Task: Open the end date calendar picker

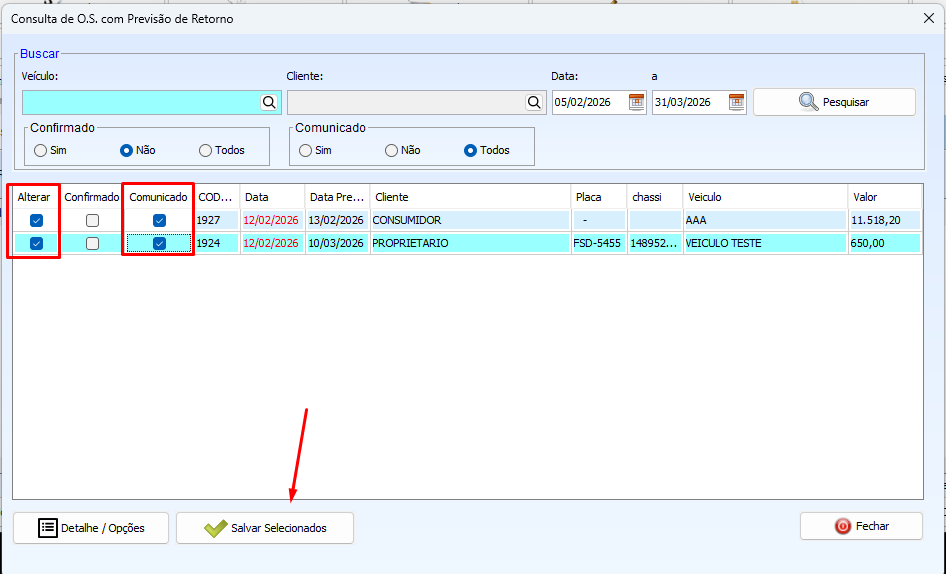Action: (x=736, y=102)
